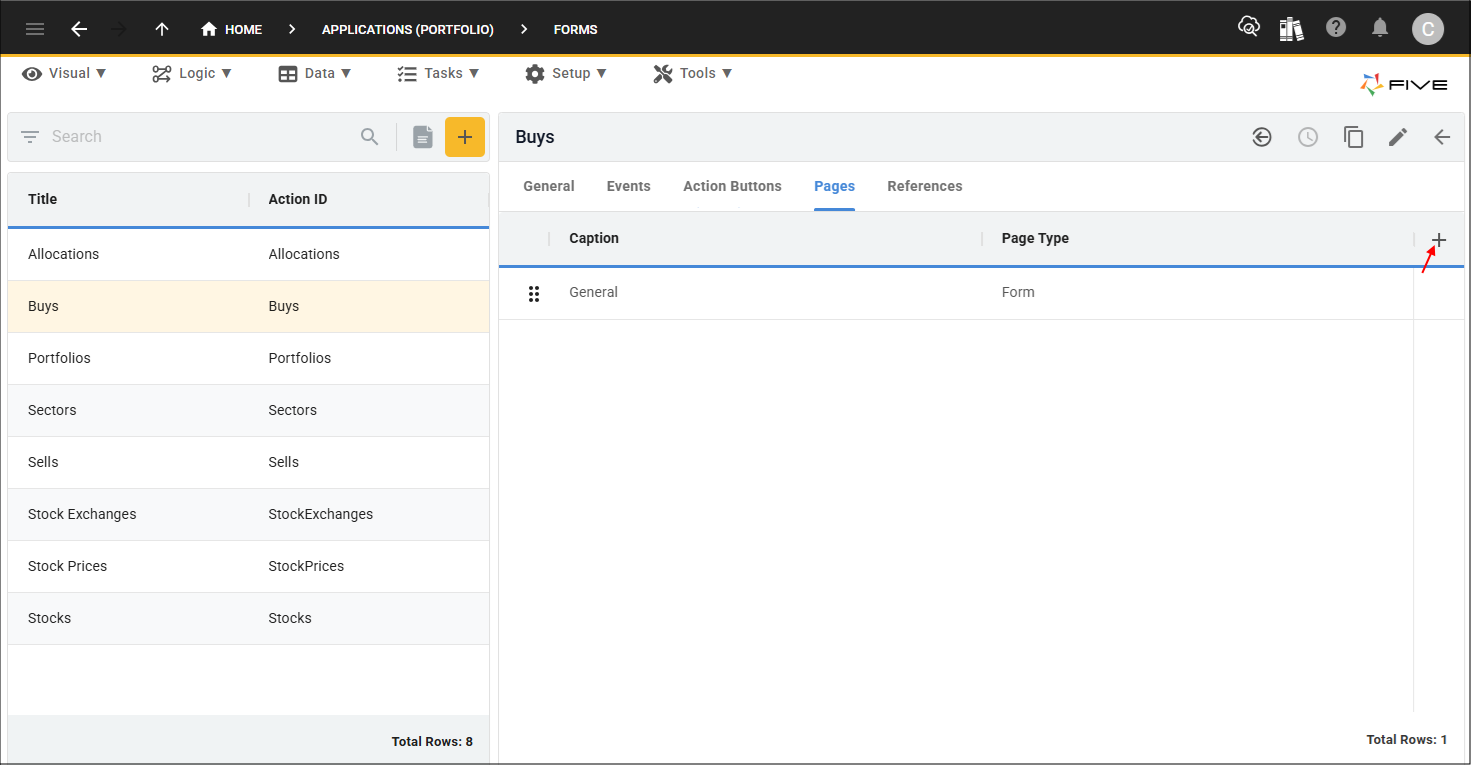The height and width of the screenshot is (765, 1471).
Task: Open the hamburger navigation menu
Action: tap(35, 29)
